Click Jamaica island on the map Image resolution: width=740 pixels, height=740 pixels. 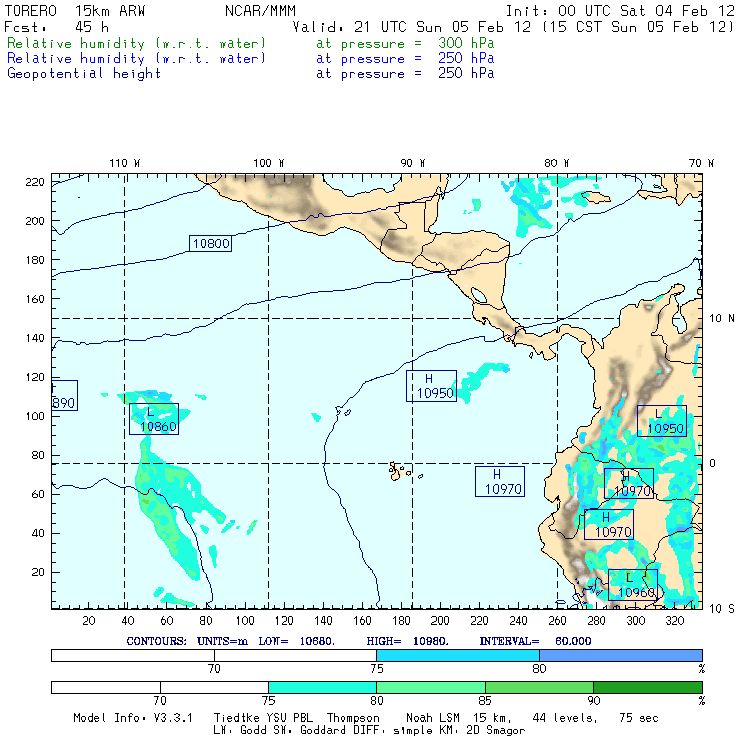[x=595, y=197]
